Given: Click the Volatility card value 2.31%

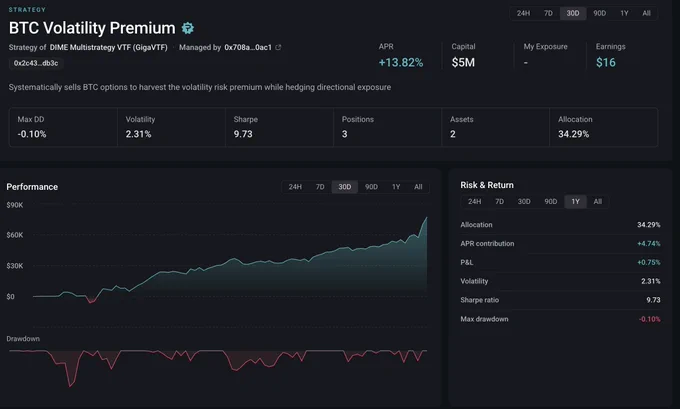Looking at the screenshot, I should pyautogui.click(x=138, y=134).
